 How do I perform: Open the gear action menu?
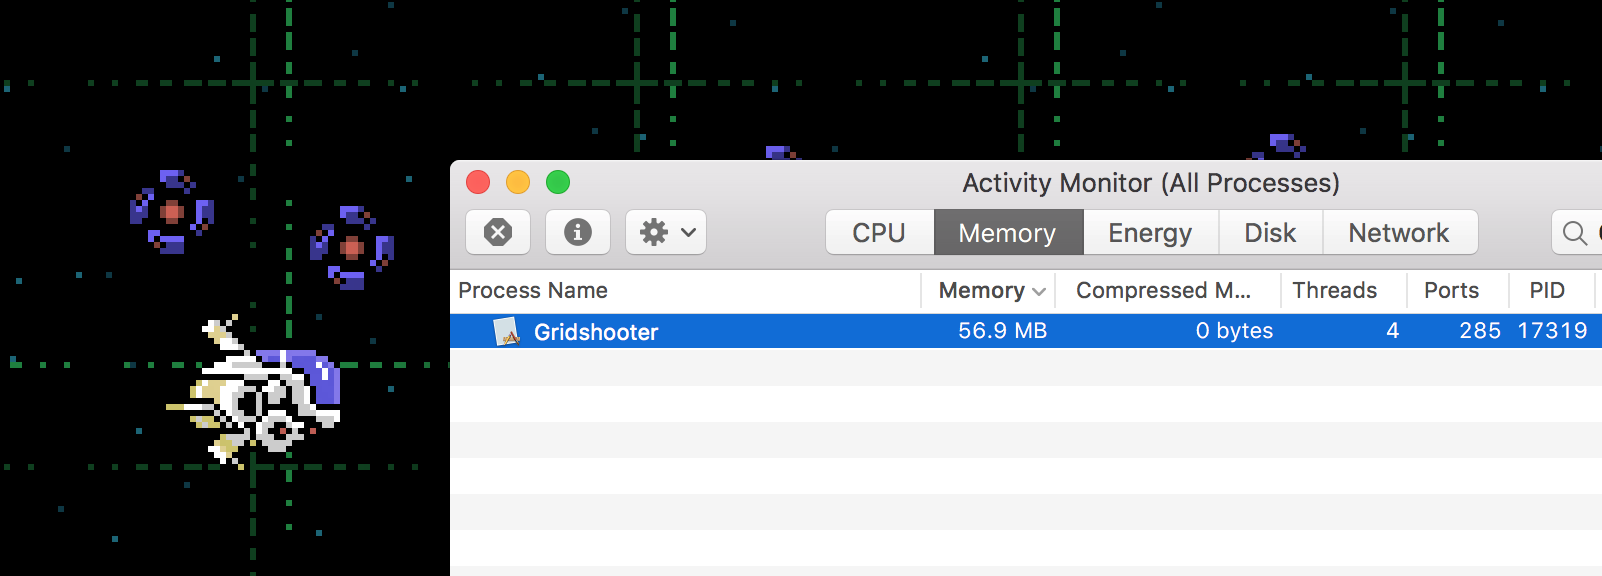(x=666, y=232)
